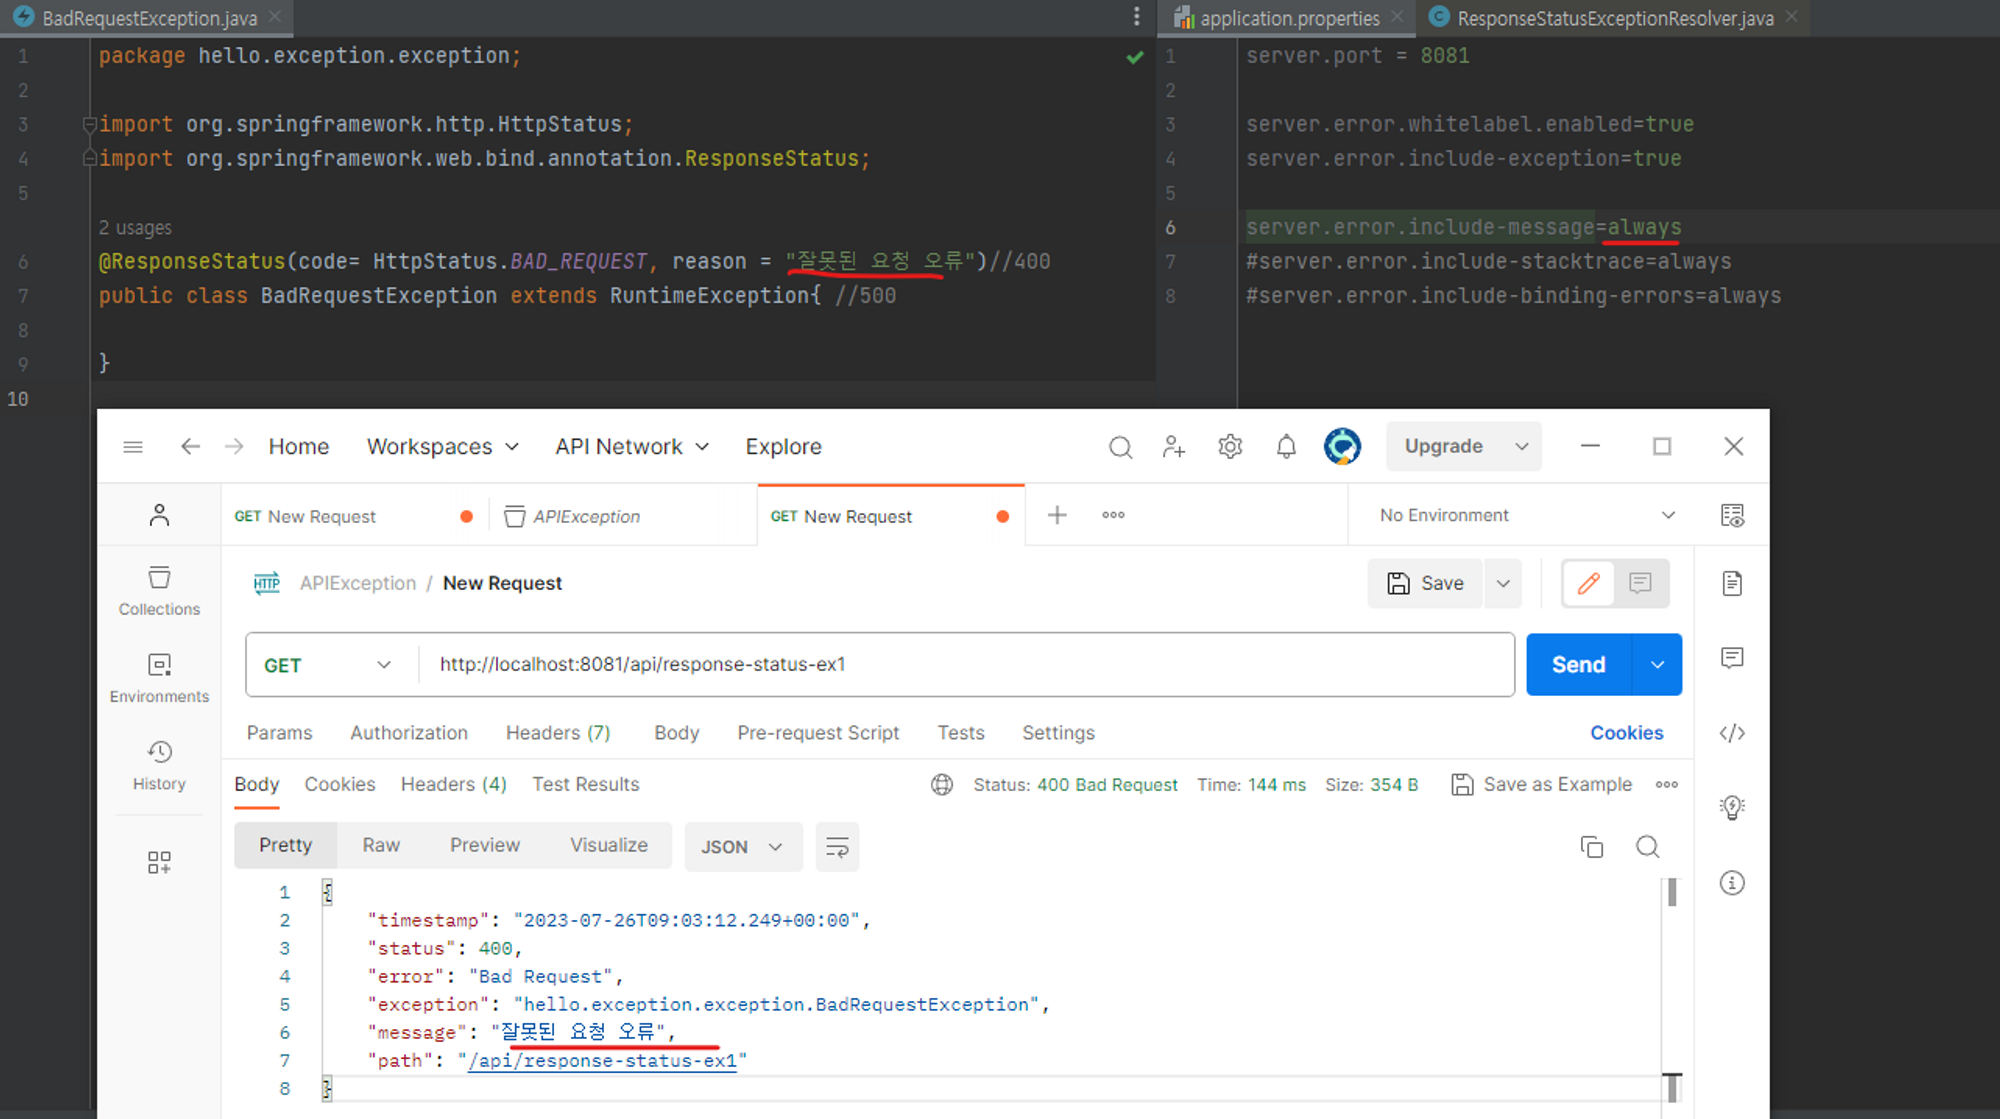This screenshot has height=1119, width=2000.
Task: Open the Test Results tab
Action: pyautogui.click(x=585, y=785)
